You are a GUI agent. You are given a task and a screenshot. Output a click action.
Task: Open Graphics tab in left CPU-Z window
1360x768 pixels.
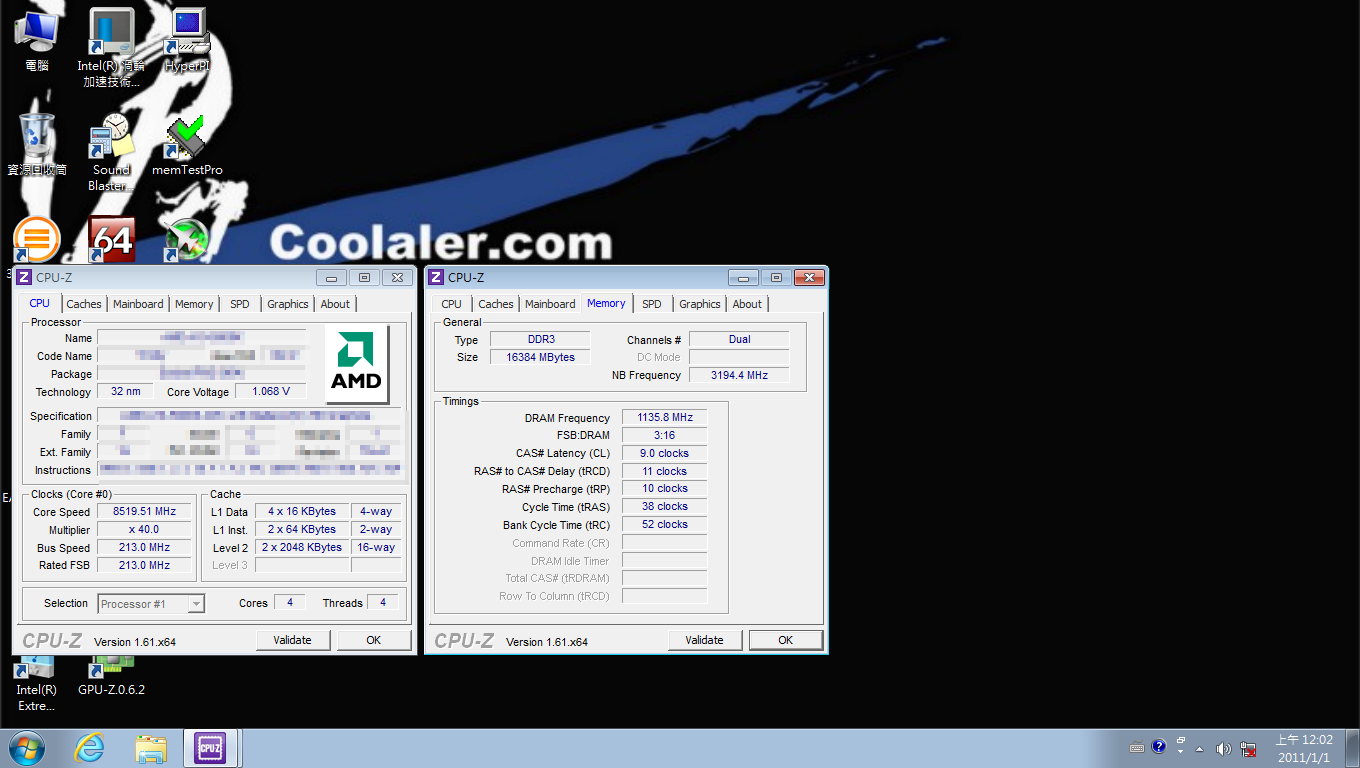pos(288,304)
